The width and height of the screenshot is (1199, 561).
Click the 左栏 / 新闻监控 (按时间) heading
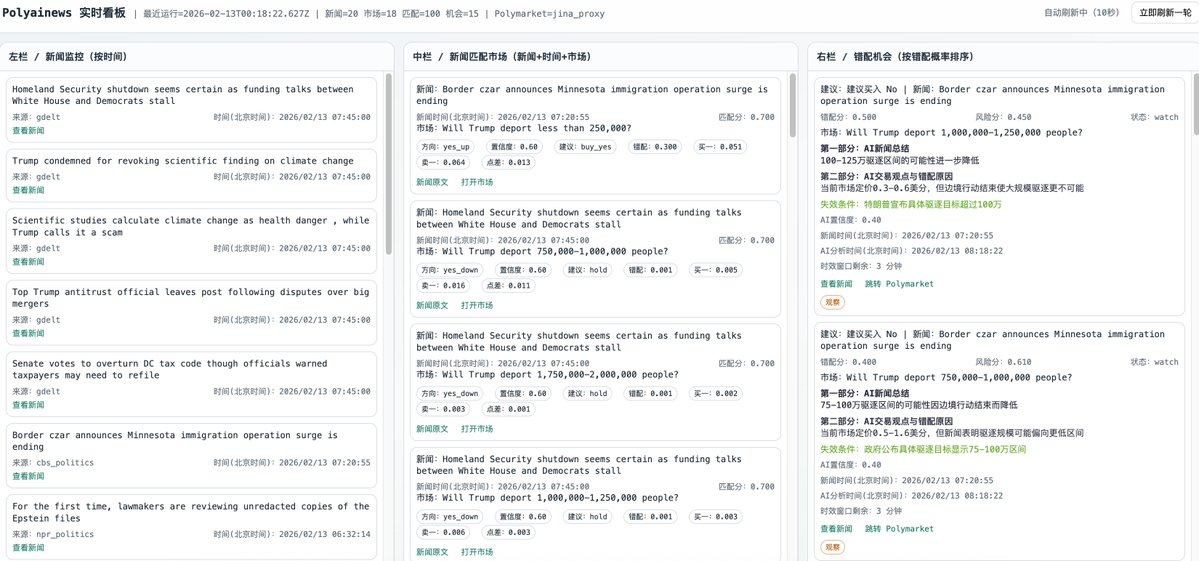[68, 57]
